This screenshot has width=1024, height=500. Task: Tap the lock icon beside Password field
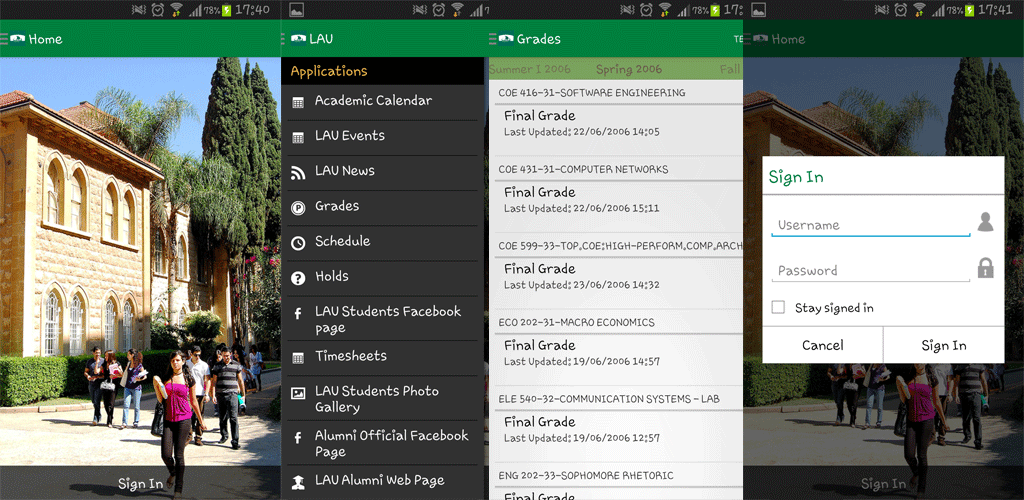tap(985, 268)
